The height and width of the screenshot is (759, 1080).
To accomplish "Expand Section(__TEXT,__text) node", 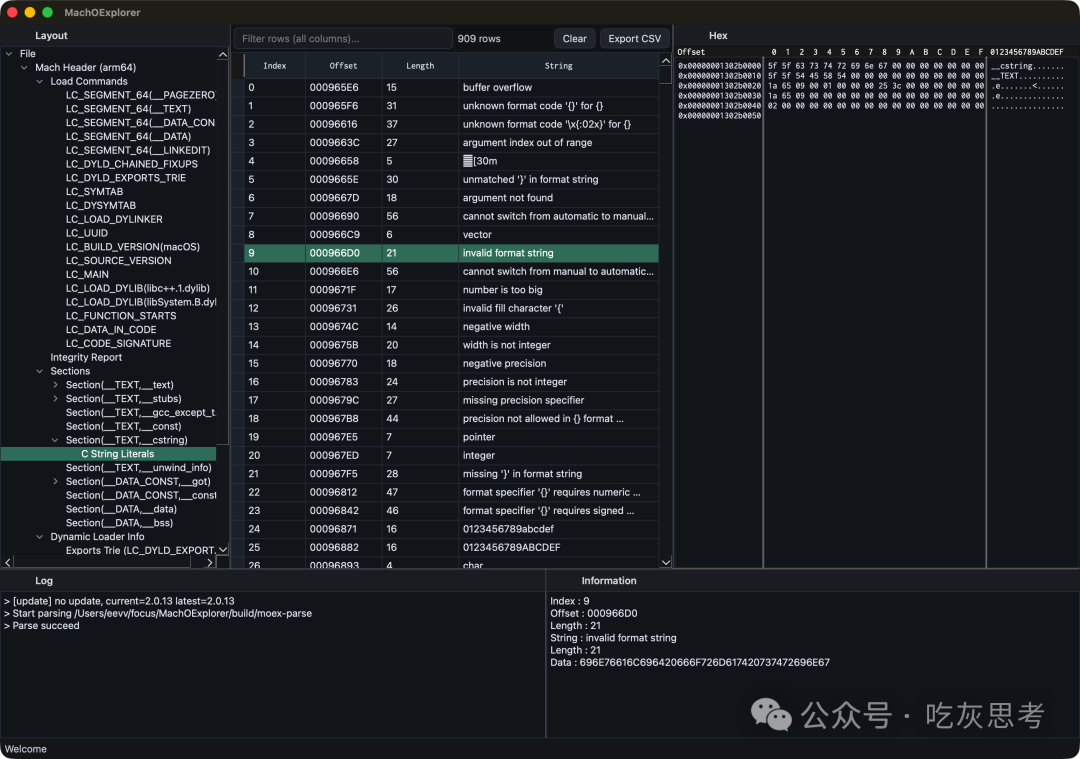I will click(x=55, y=385).
